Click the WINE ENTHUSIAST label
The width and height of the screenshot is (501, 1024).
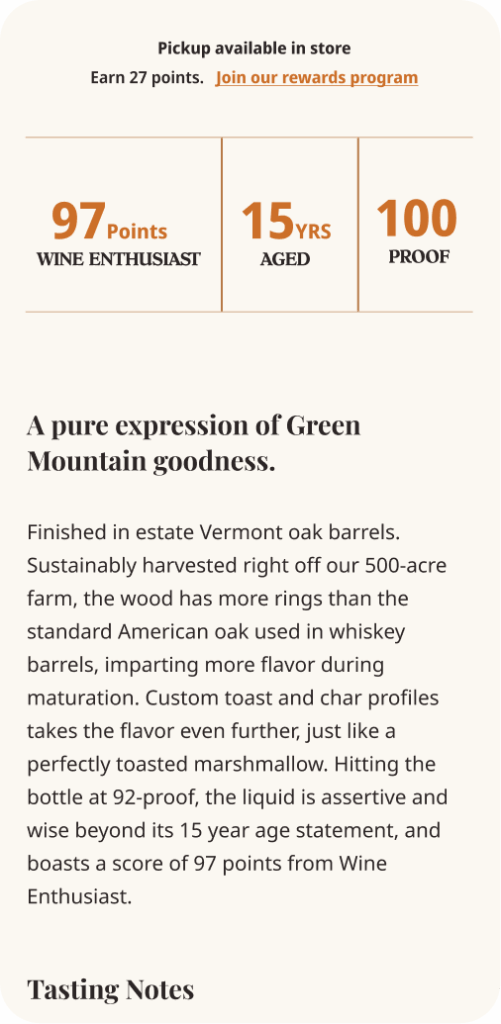(x=118, y=259)
